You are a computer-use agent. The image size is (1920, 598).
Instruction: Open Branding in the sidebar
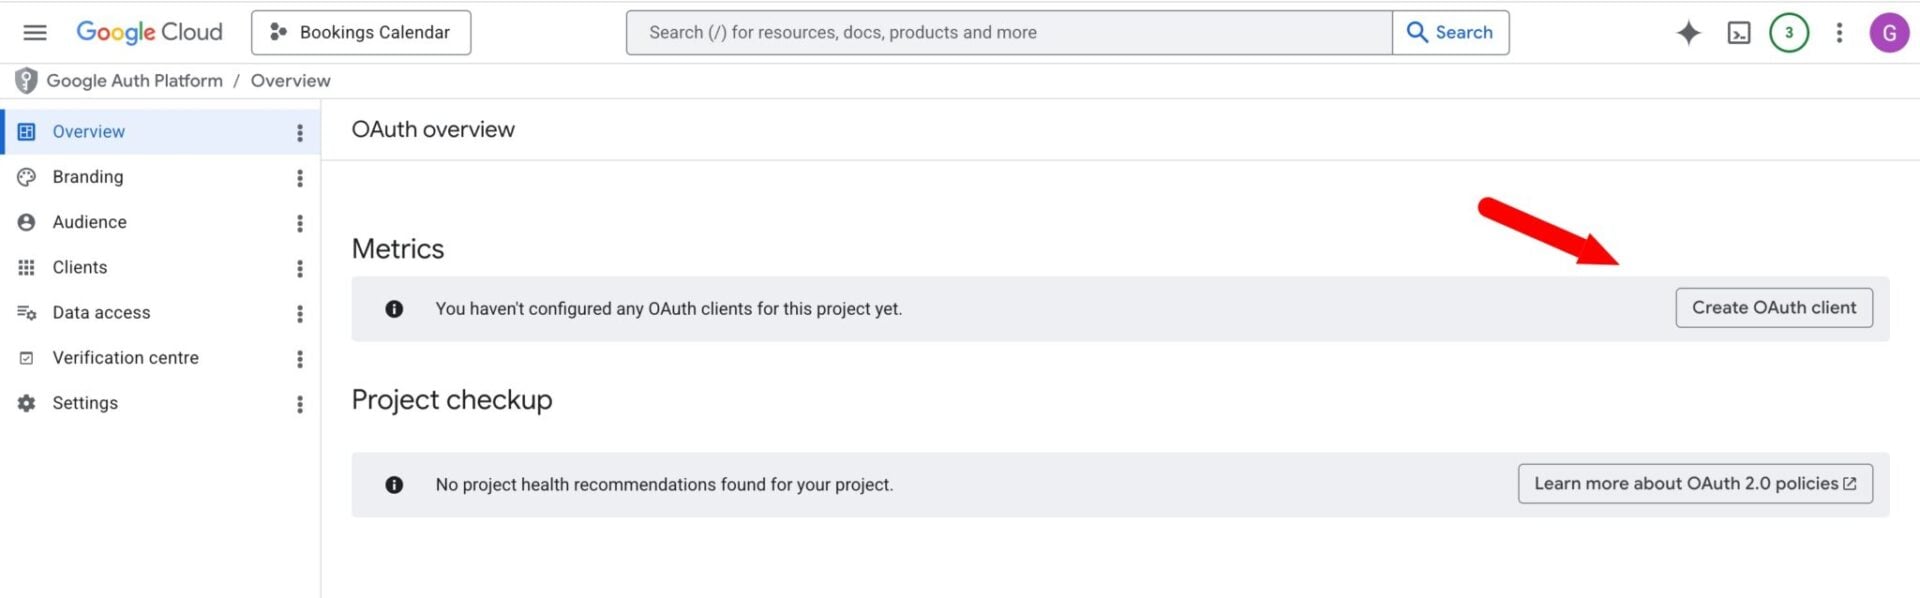[160, 177]
